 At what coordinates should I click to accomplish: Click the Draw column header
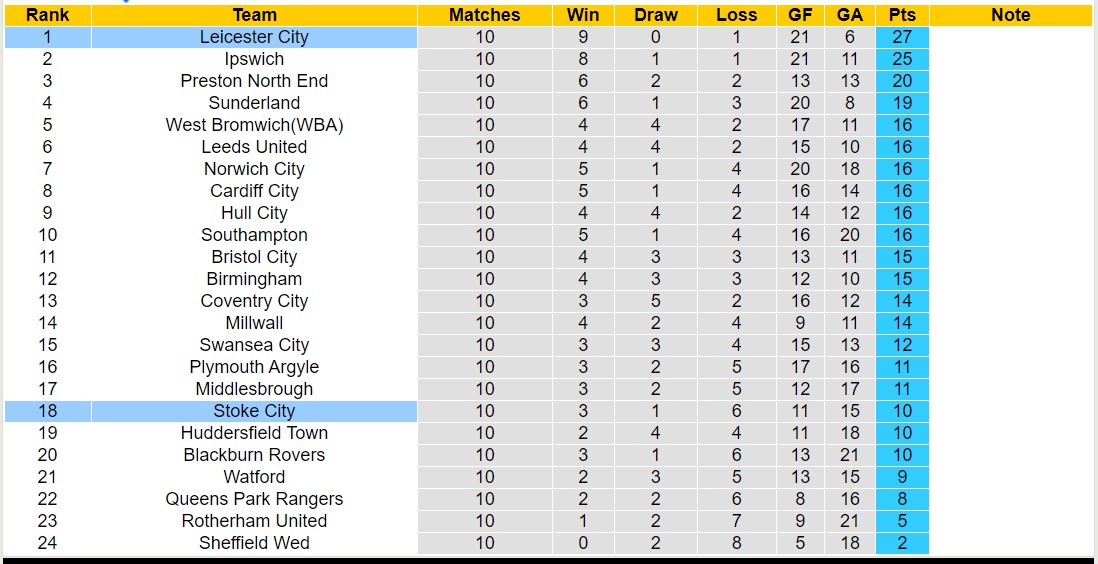656,15
